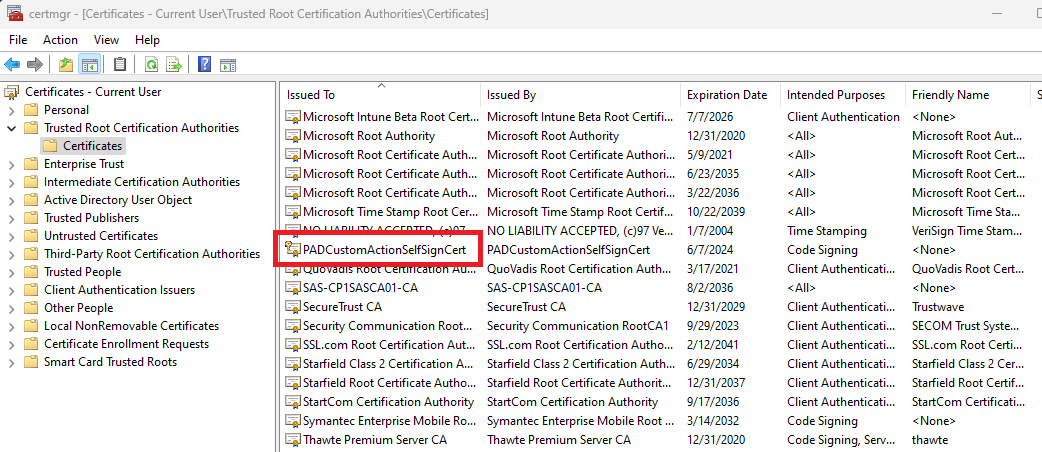Screen dimensions: 1042x452
Task: Click certificate icon for Microsoft Intune Beta Root
Action: (292, 117)
